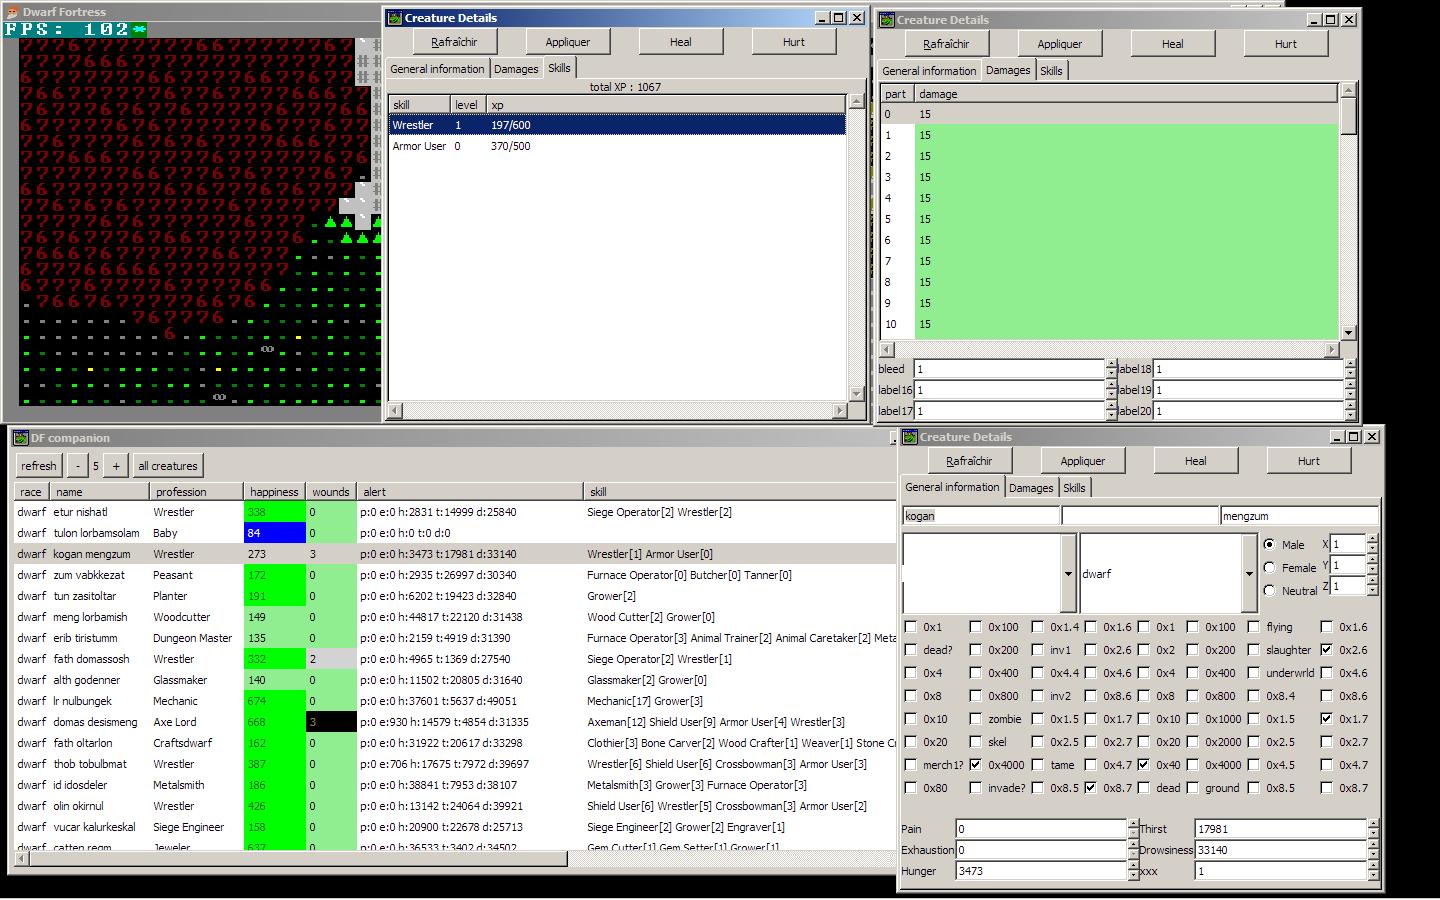Viewport: 1440px width, 900px height.
Task: Check the slaughter checkbox
Action: click(x=1253, y=650)
